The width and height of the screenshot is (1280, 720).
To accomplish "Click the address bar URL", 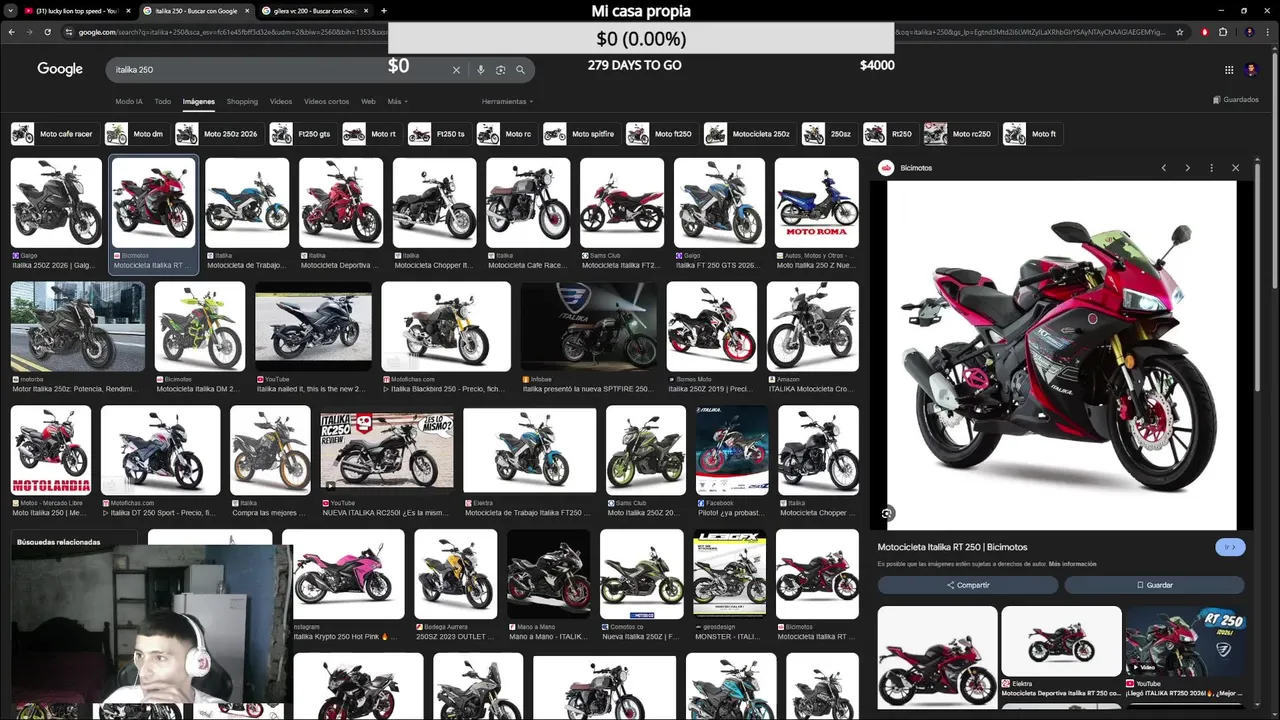I will tap(620, 32).
